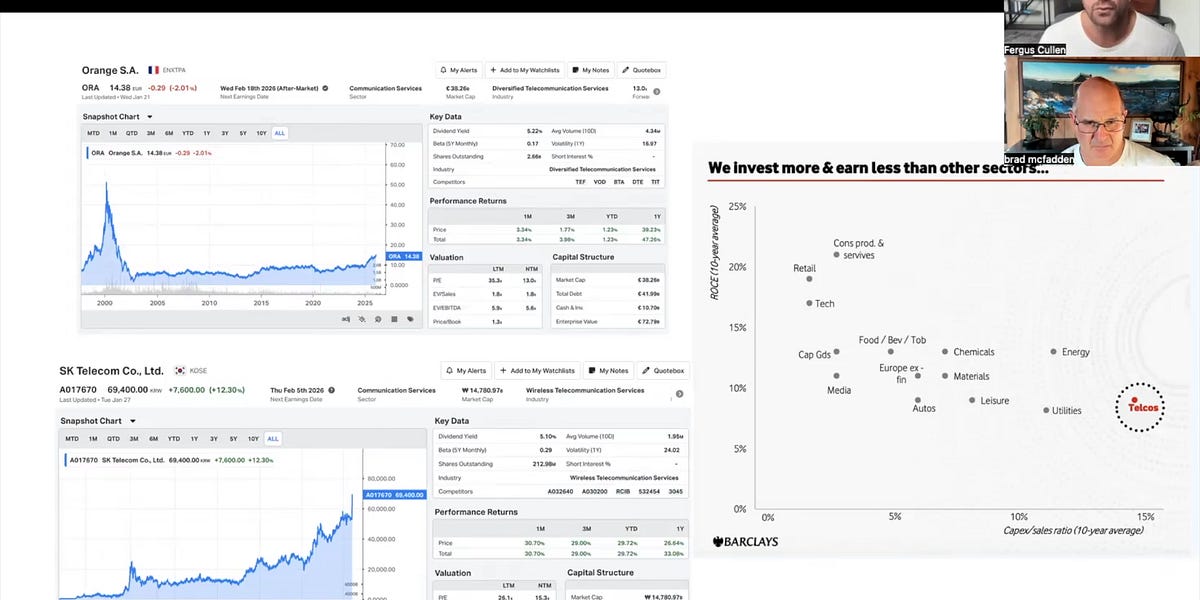Screen dimensions: 1200x600
Task: Select QTD range on SK Telecom chart
Action: 113,438
